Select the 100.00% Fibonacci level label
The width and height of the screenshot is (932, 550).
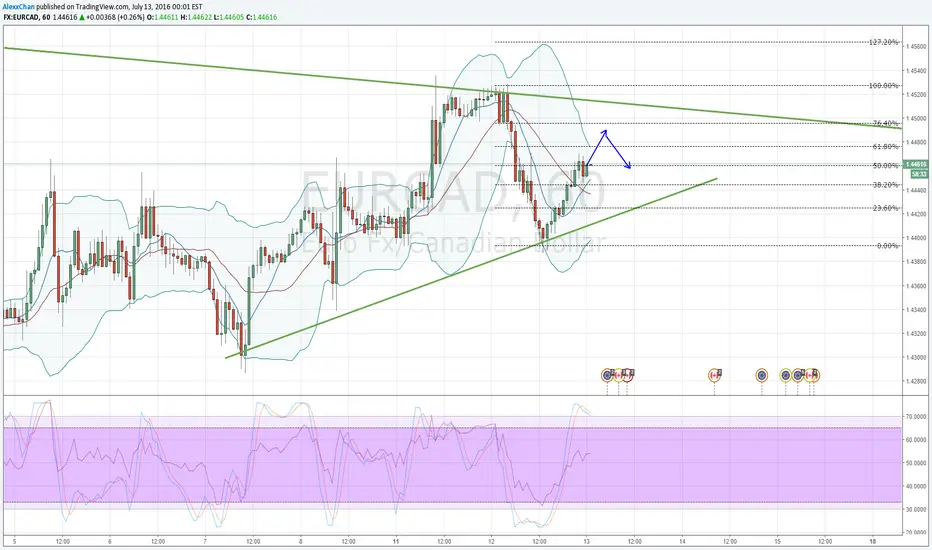tap(884, 86)
